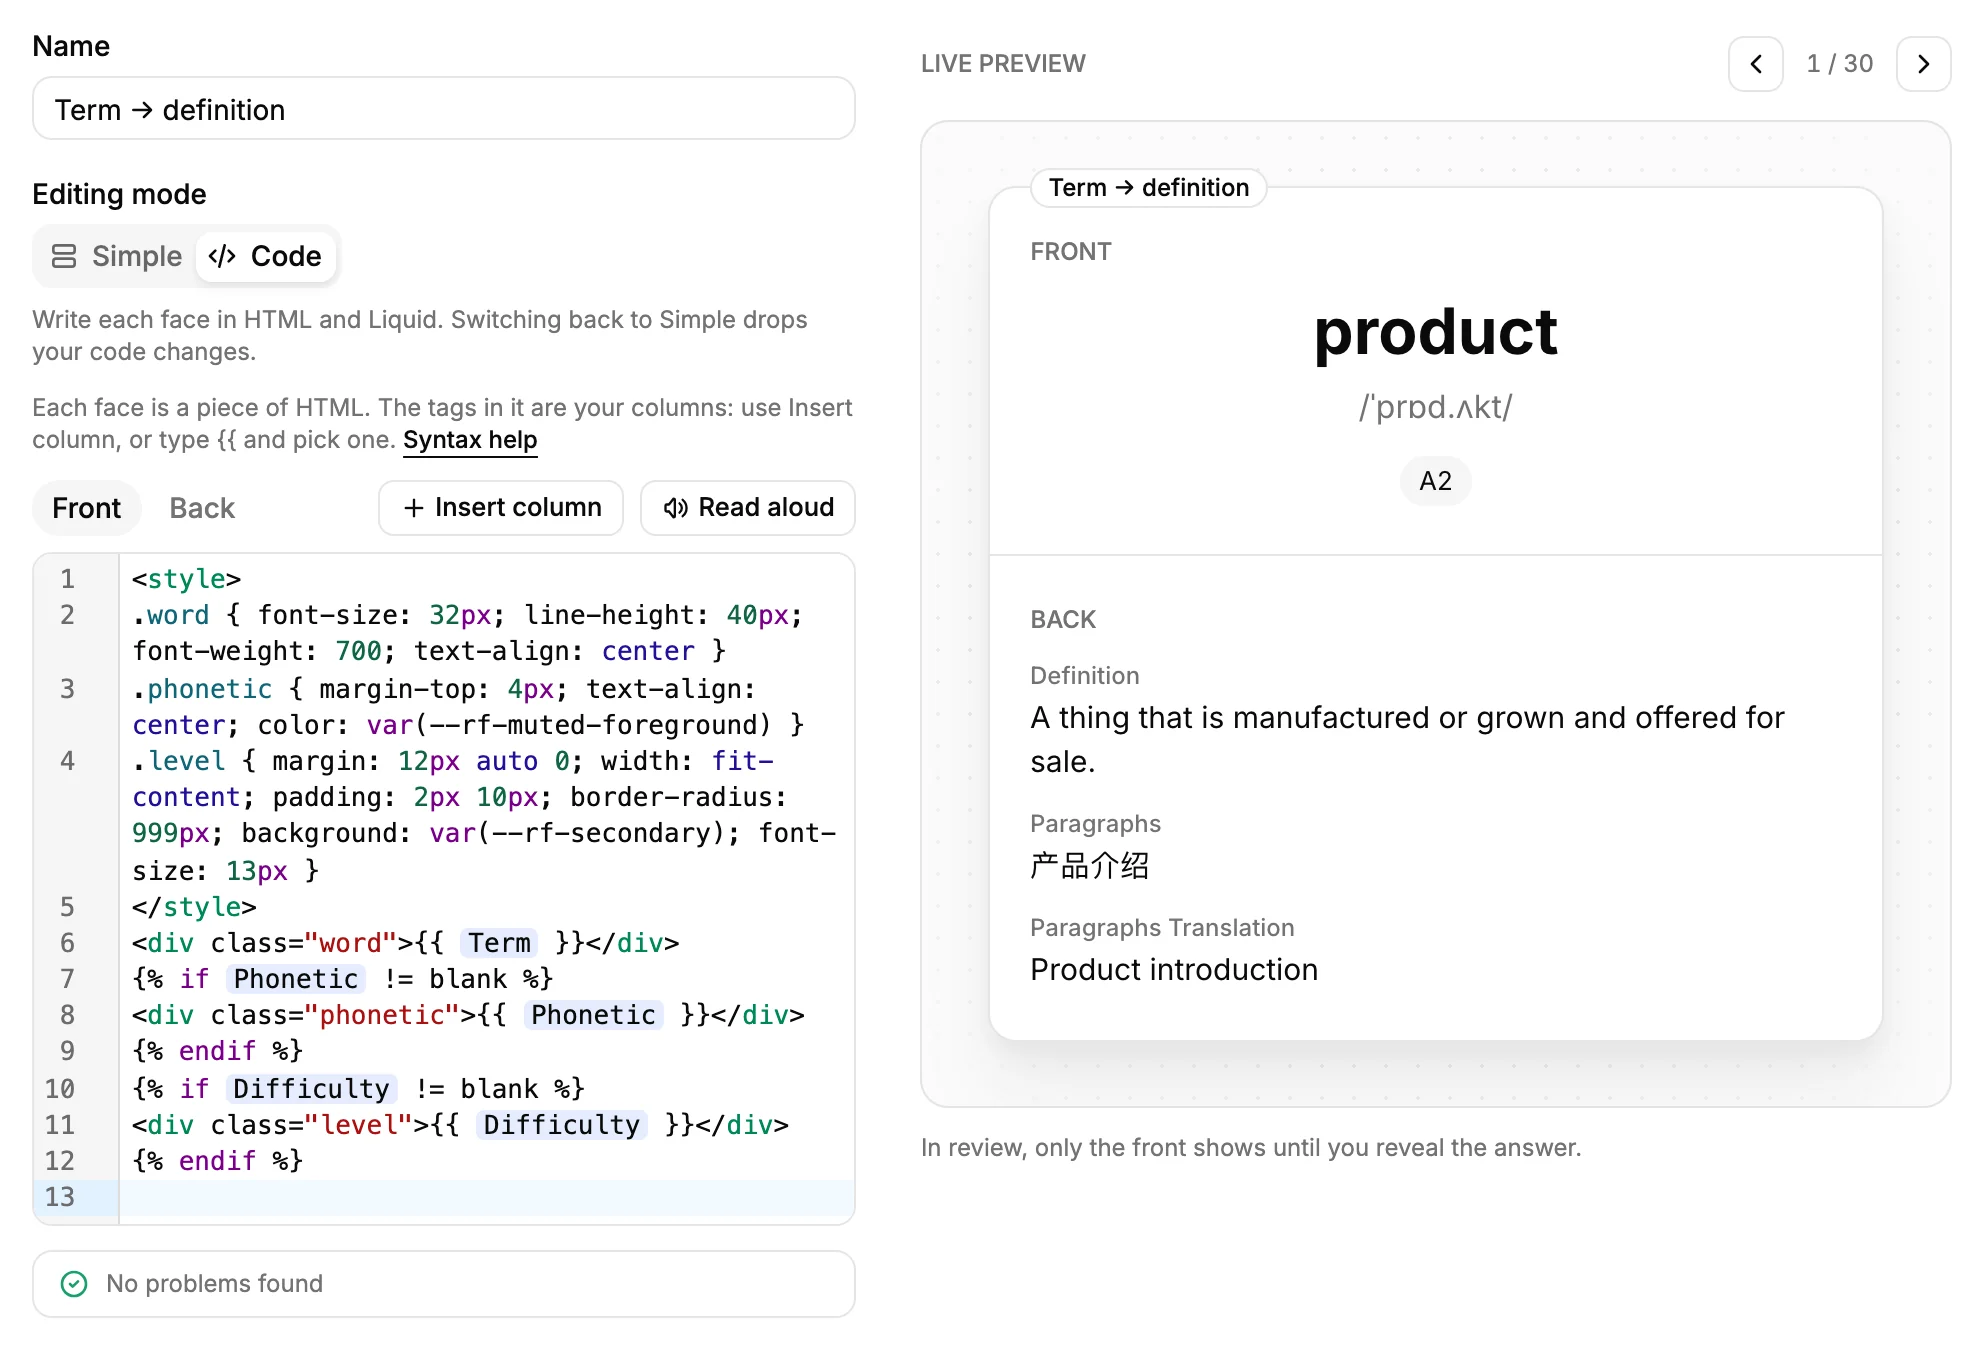This screenshot has width=1984, height=1351.
Task: Click the green check status icon
Action: click(74, 1284)
